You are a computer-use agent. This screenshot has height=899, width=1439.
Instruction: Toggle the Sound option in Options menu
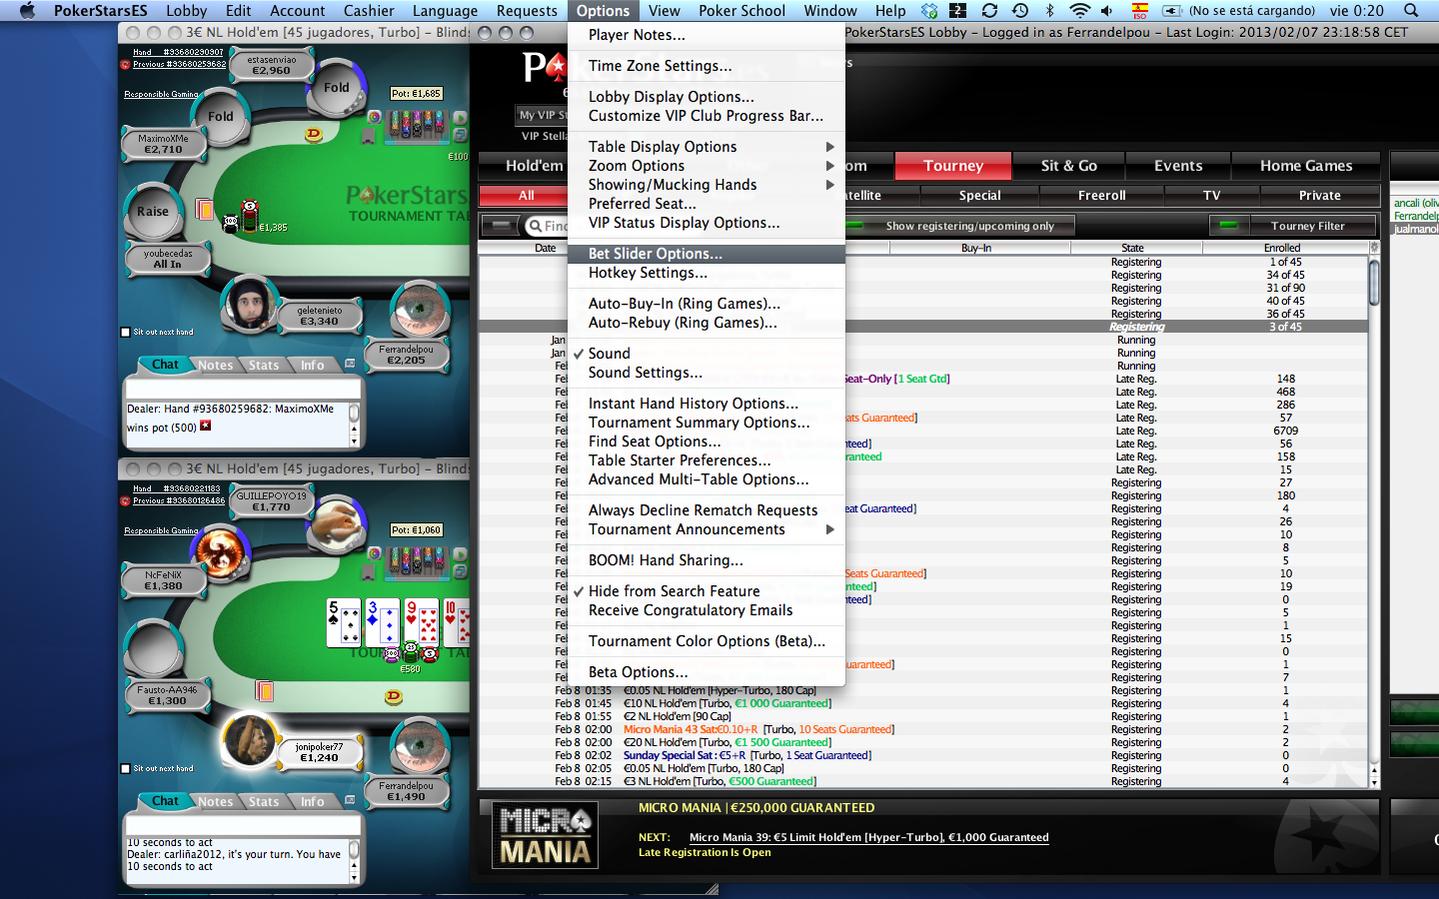706,353
